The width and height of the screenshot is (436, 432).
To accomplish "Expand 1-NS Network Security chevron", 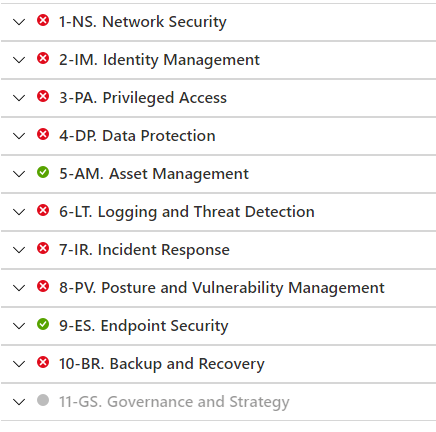I will click(19, 22).
